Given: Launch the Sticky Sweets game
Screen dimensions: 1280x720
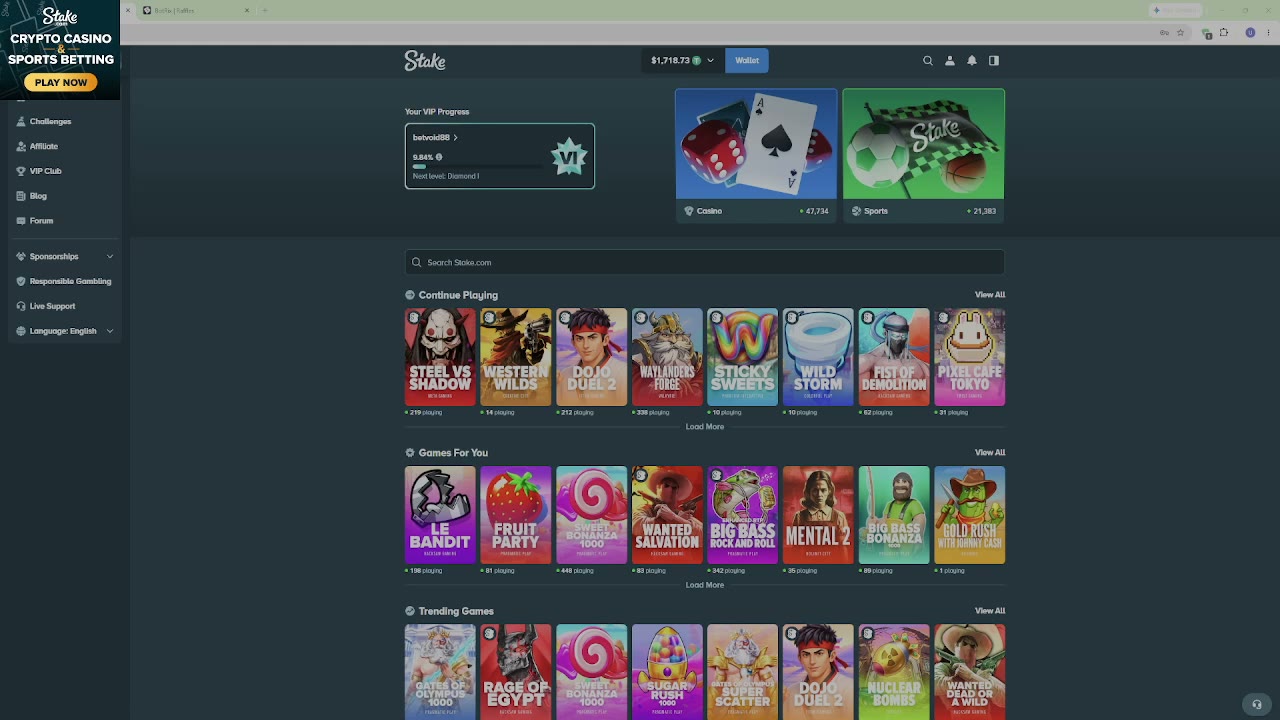Looking at the screenshot, I should click(743, 357).
